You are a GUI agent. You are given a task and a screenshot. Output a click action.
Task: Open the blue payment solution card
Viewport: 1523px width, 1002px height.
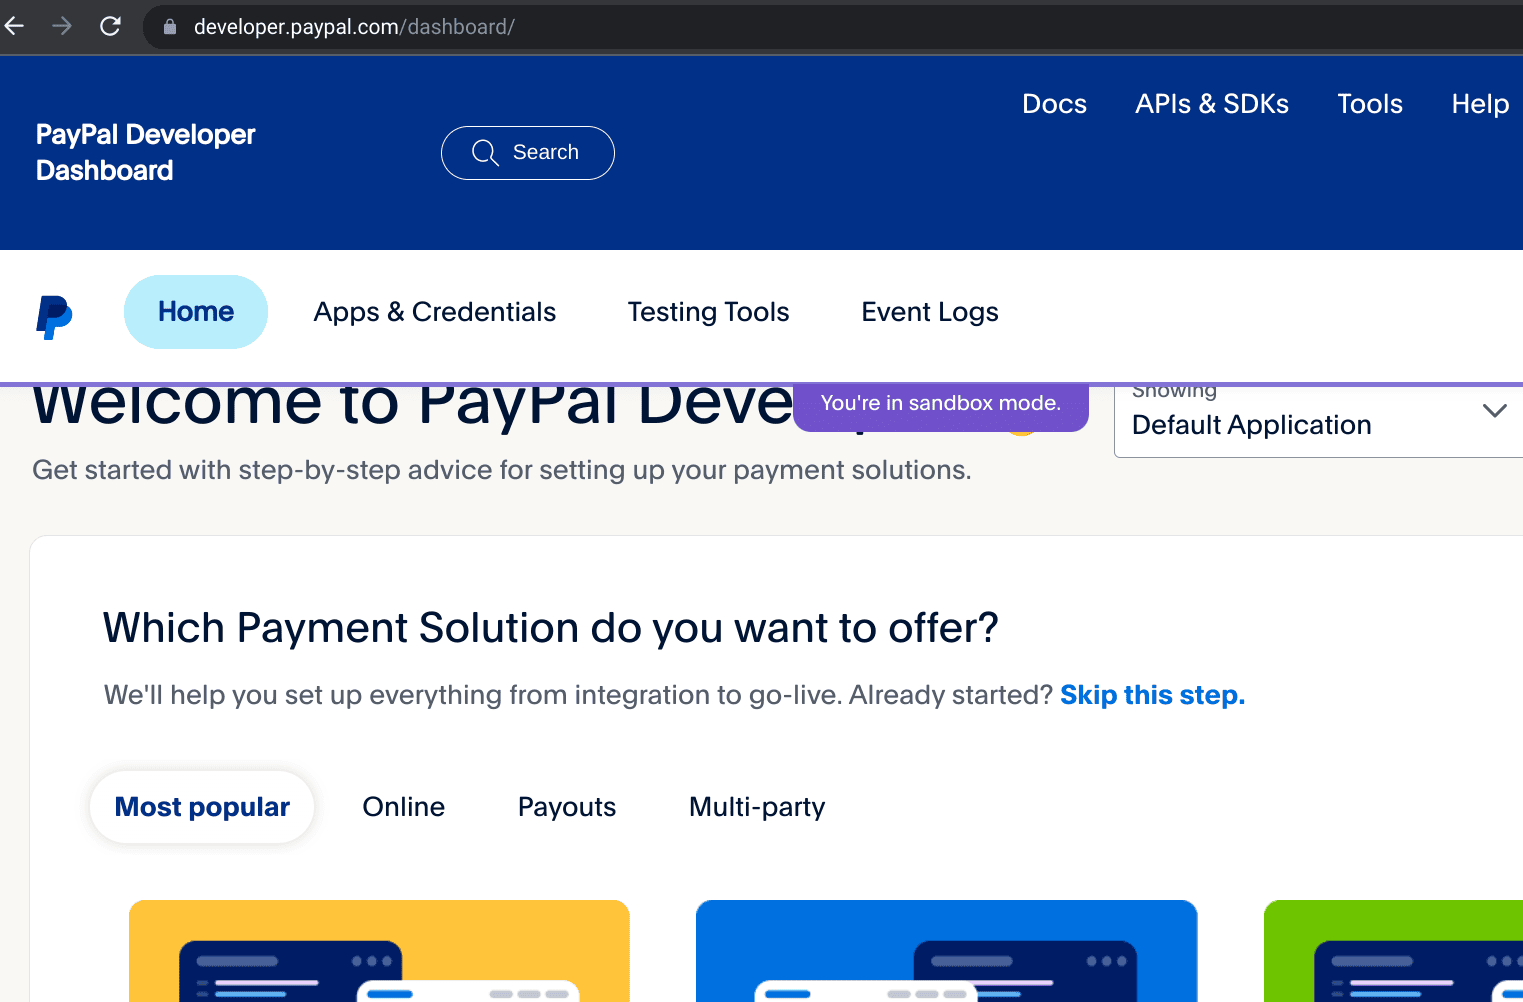coord(946,951)
